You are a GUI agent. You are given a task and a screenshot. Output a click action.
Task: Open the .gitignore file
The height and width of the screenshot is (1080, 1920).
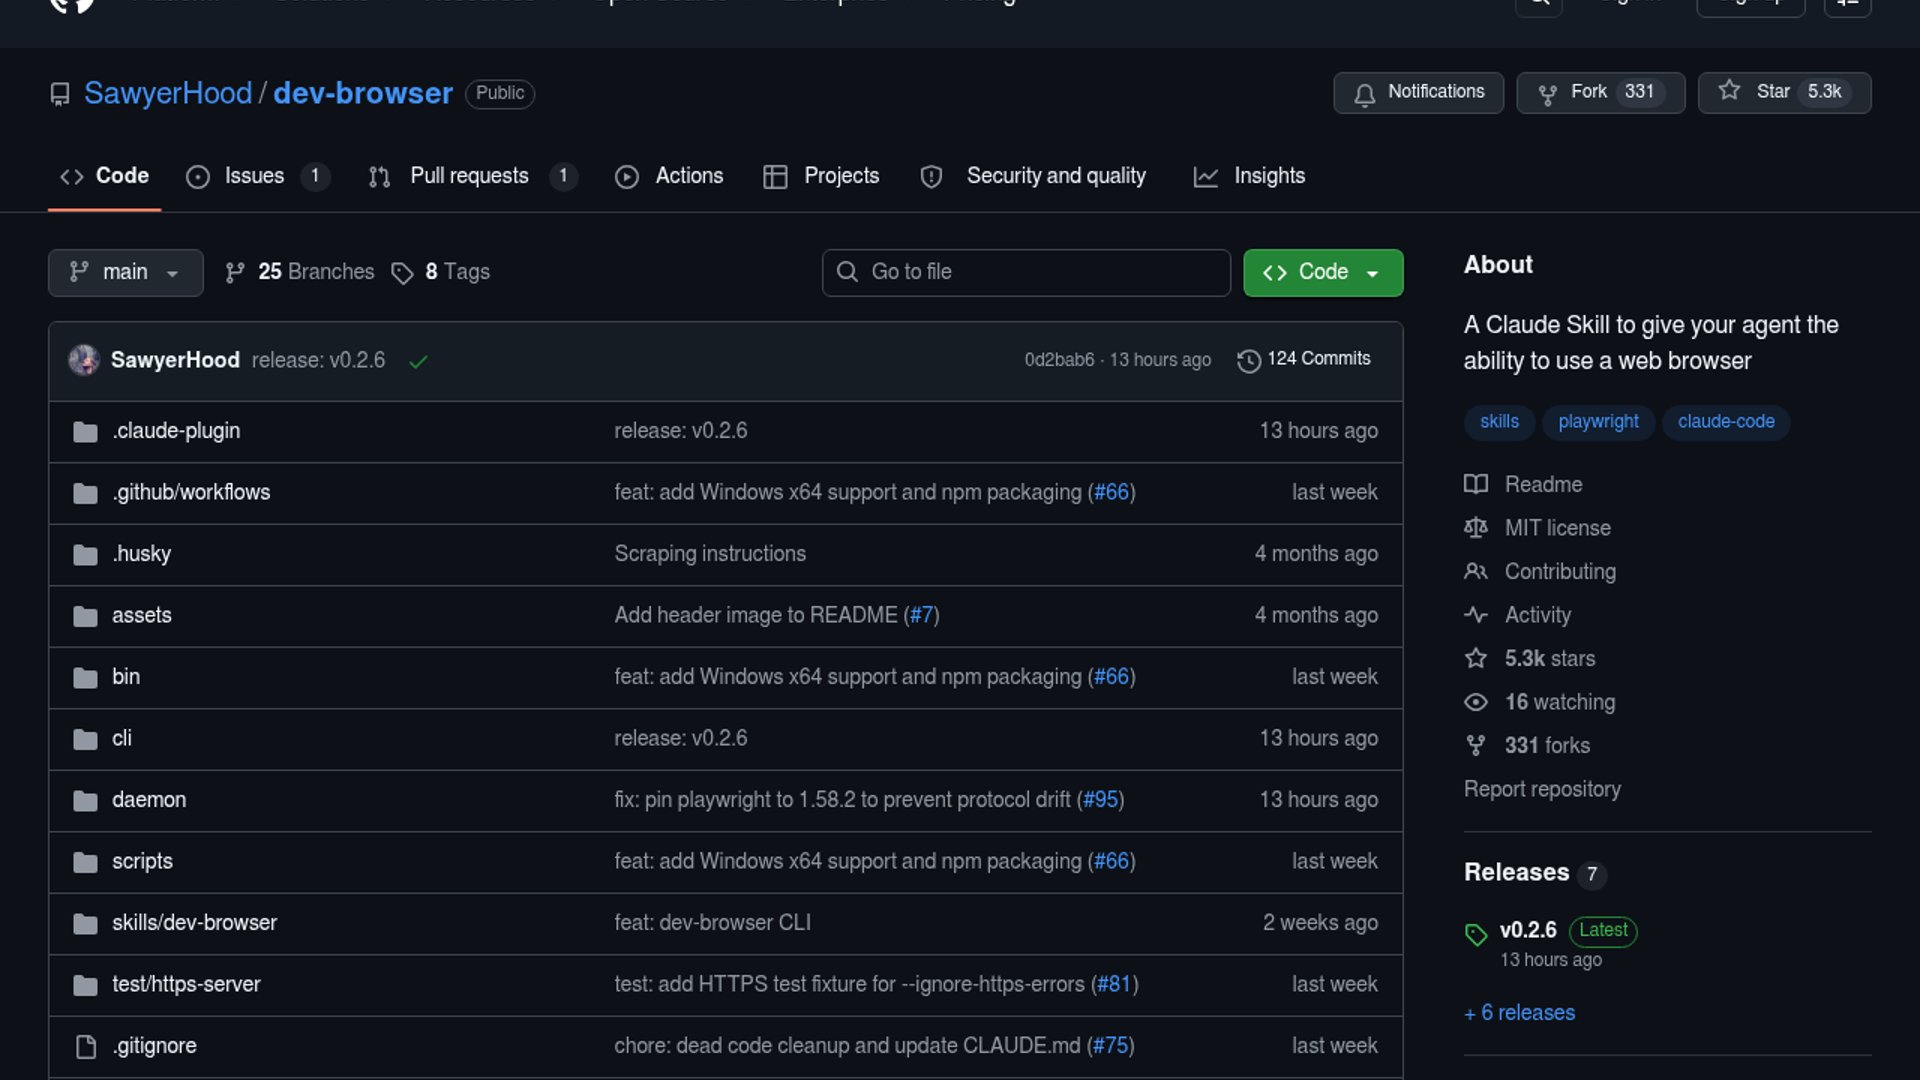[155, 1046]
